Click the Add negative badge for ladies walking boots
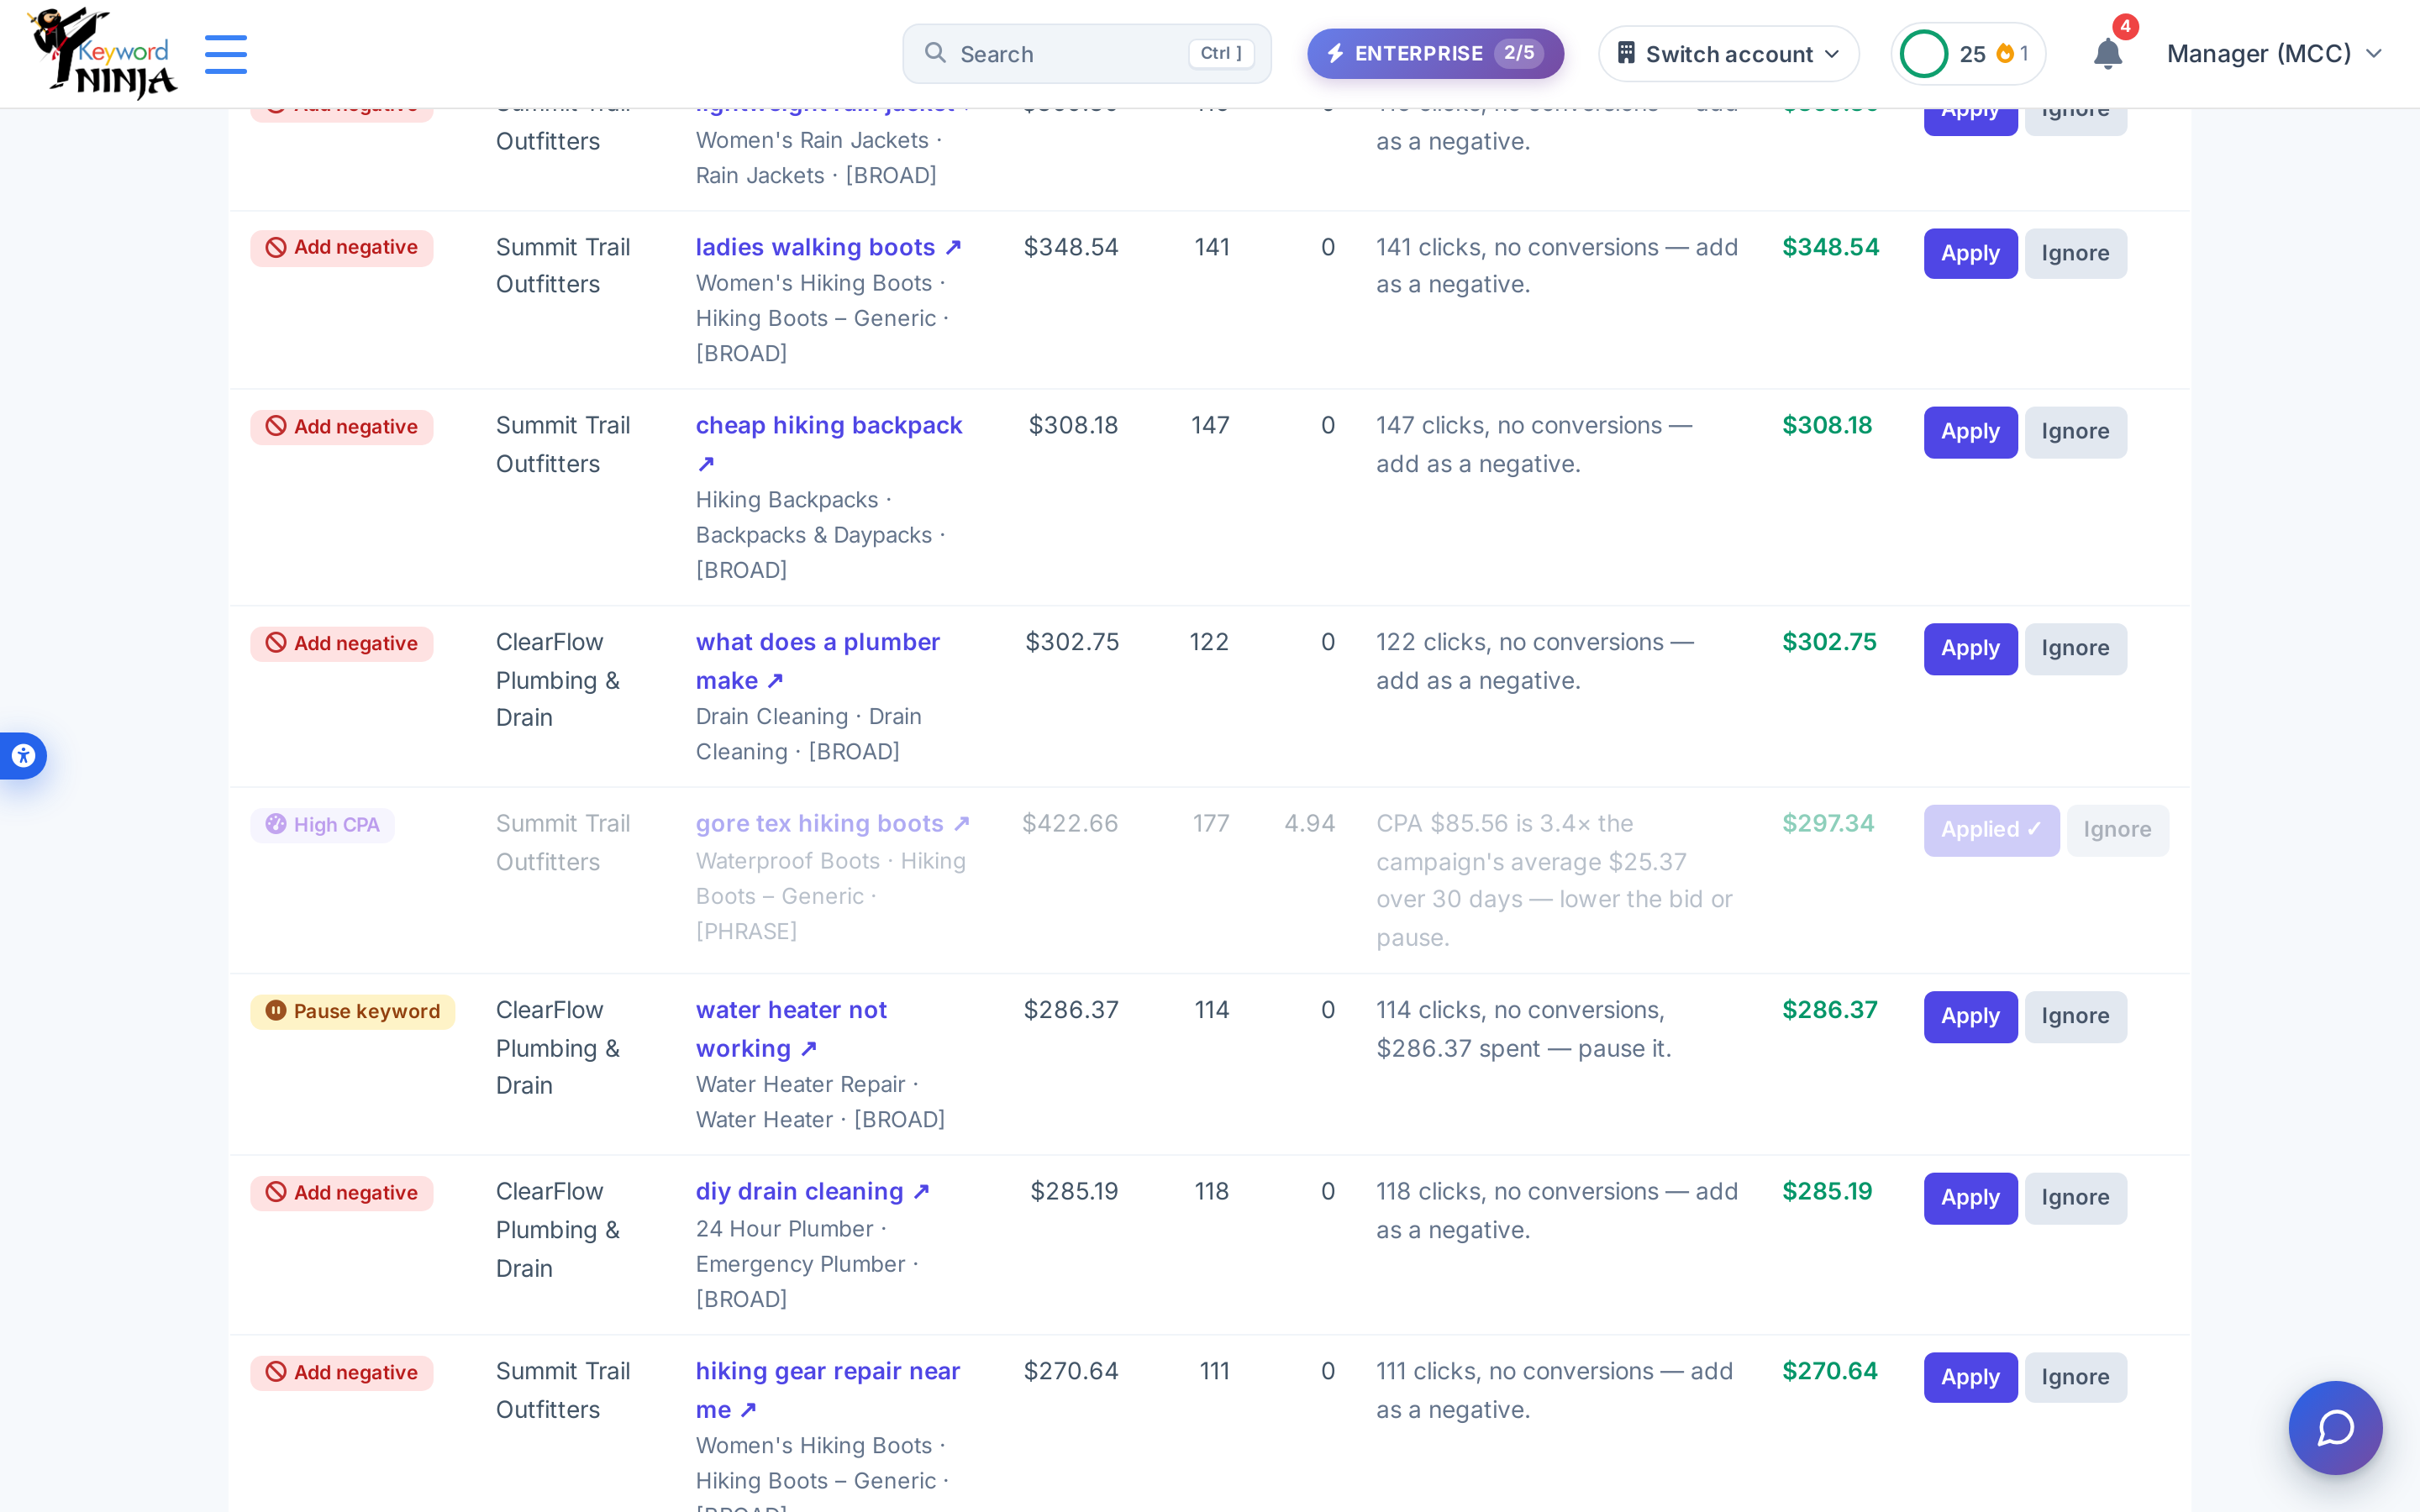This screenshot has height=1512, width=2420. pos(341,248)
